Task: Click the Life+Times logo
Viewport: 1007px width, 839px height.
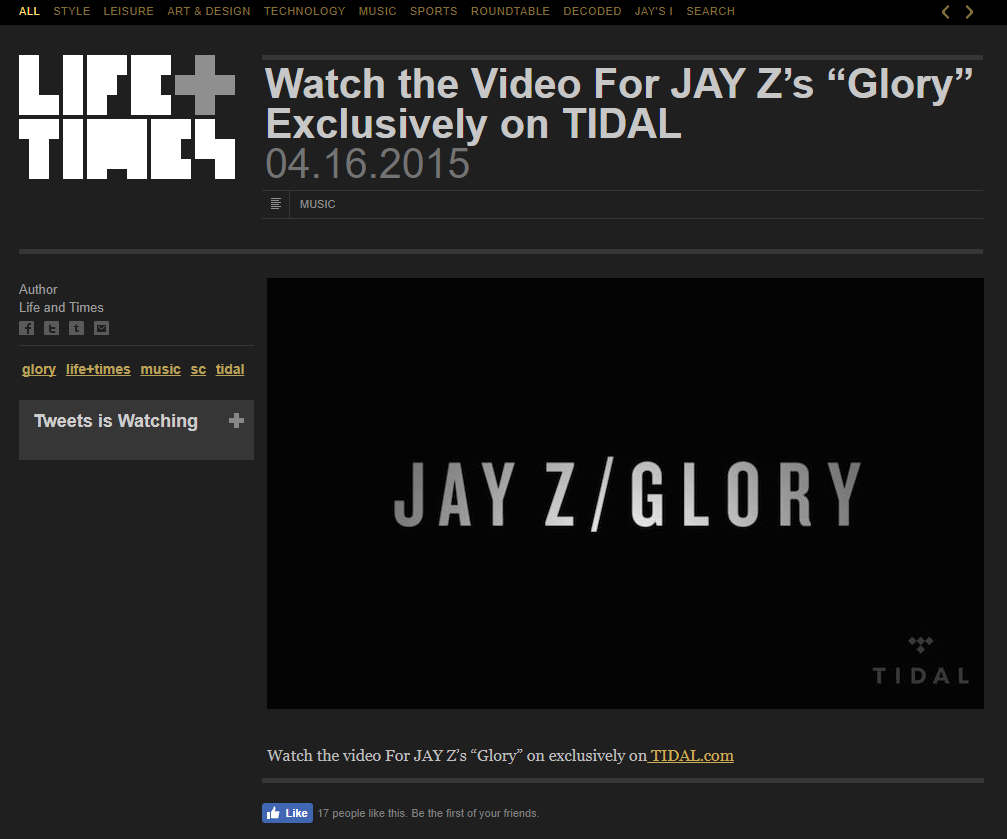Action: (127, 117)
